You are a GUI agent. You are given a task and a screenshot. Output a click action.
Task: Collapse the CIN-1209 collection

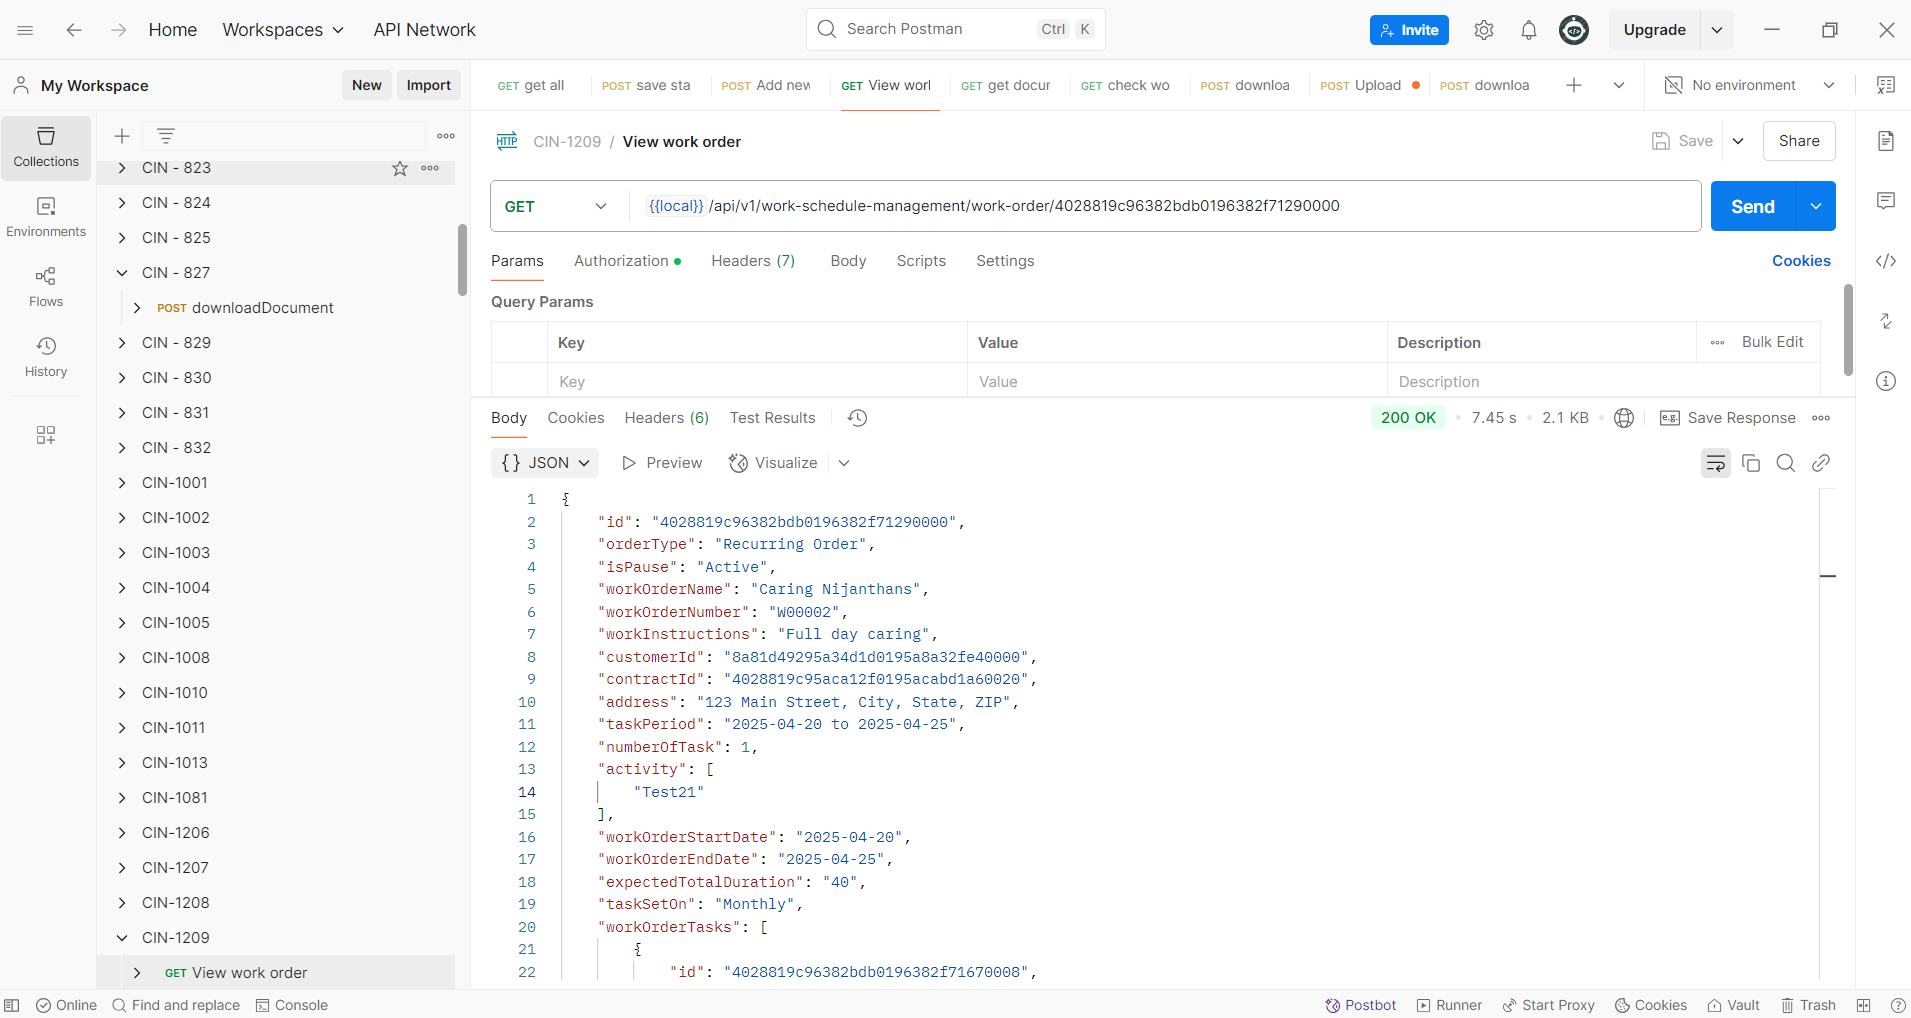pos(122,938)
